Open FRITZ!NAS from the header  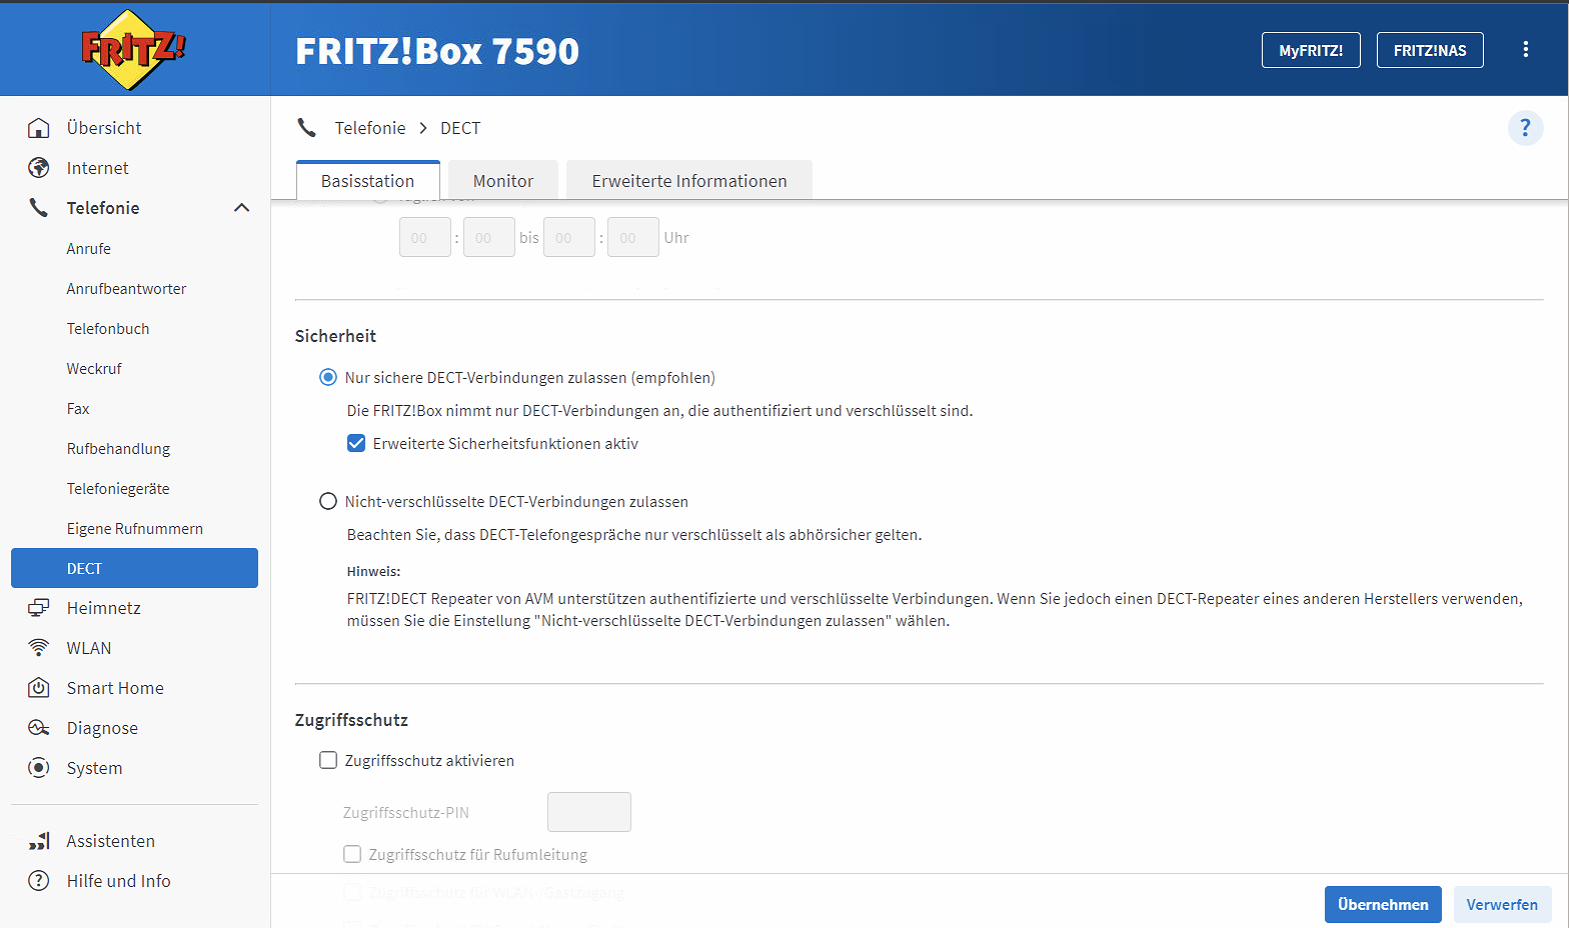point(1429,50)
